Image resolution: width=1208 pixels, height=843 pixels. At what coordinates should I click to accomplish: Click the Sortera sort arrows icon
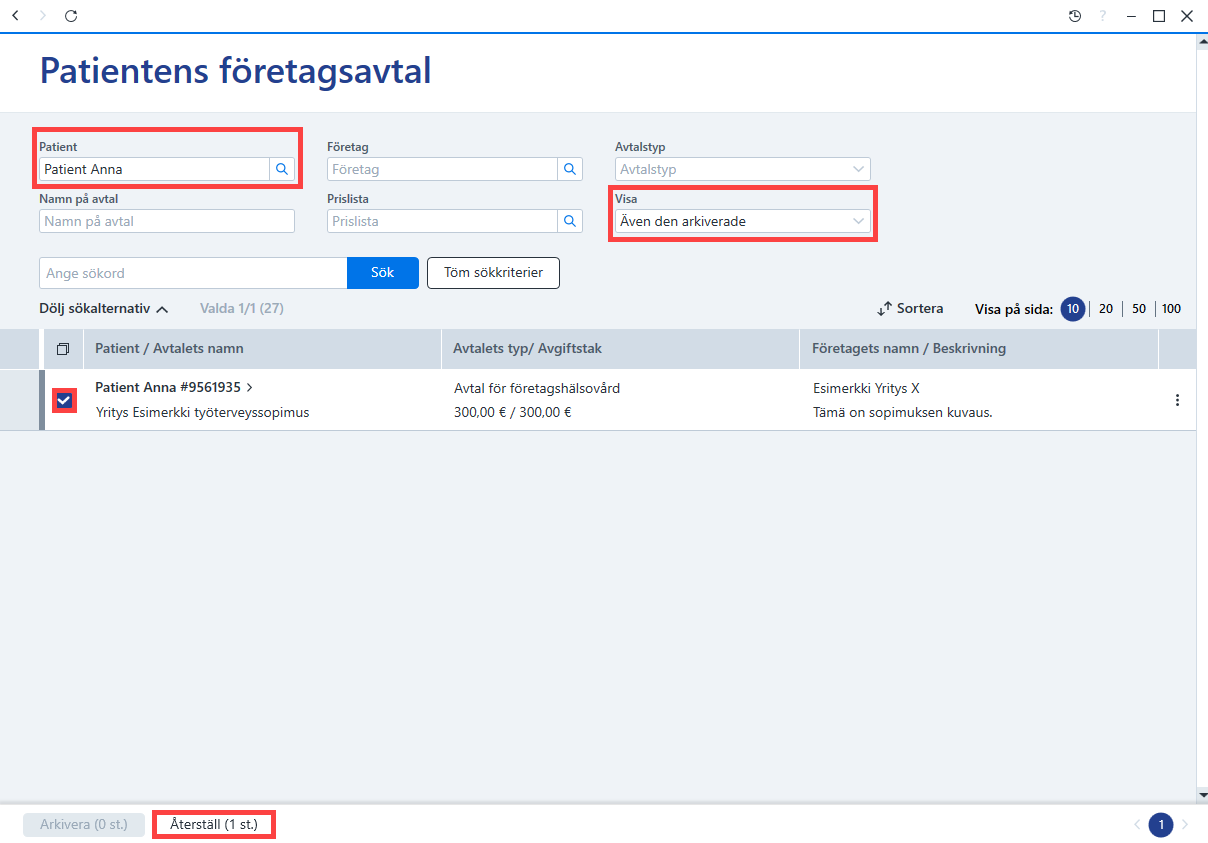click(x=884, y=309)
